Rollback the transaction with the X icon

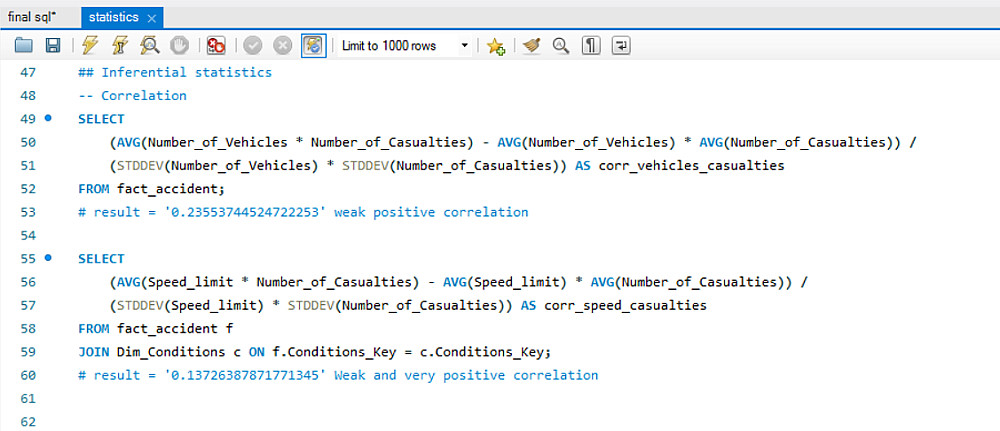tap(283, 46)
